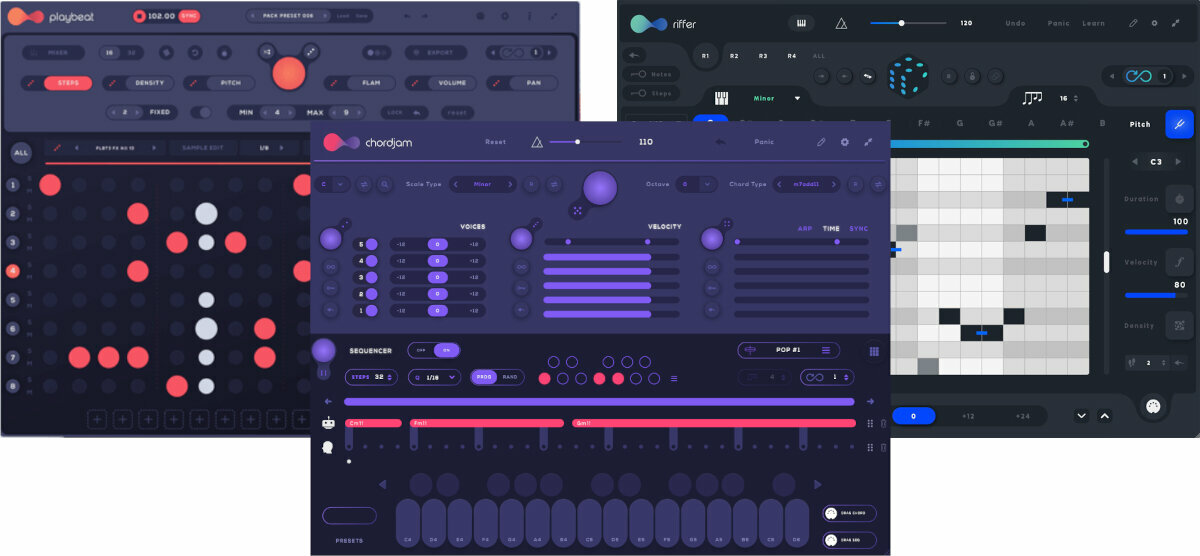Viewport: 1200px width, 556px height.
Task: Select the R3 riff slot in Riffer
Action: (x=763, y=56)
